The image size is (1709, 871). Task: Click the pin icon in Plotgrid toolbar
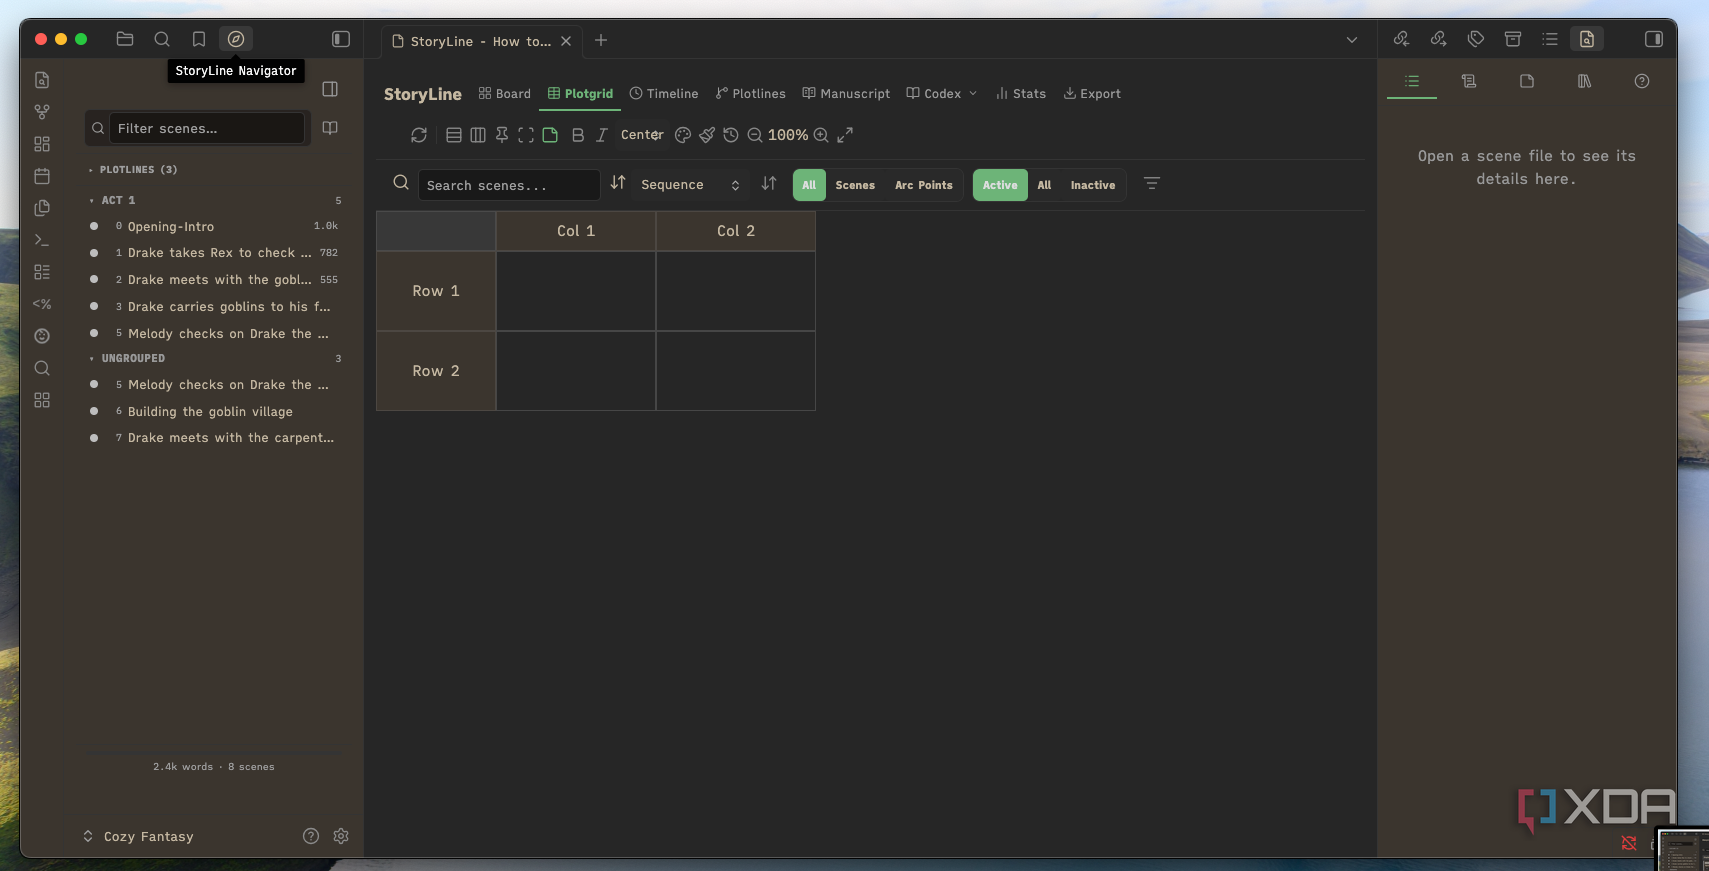click(x=502, y=135)
